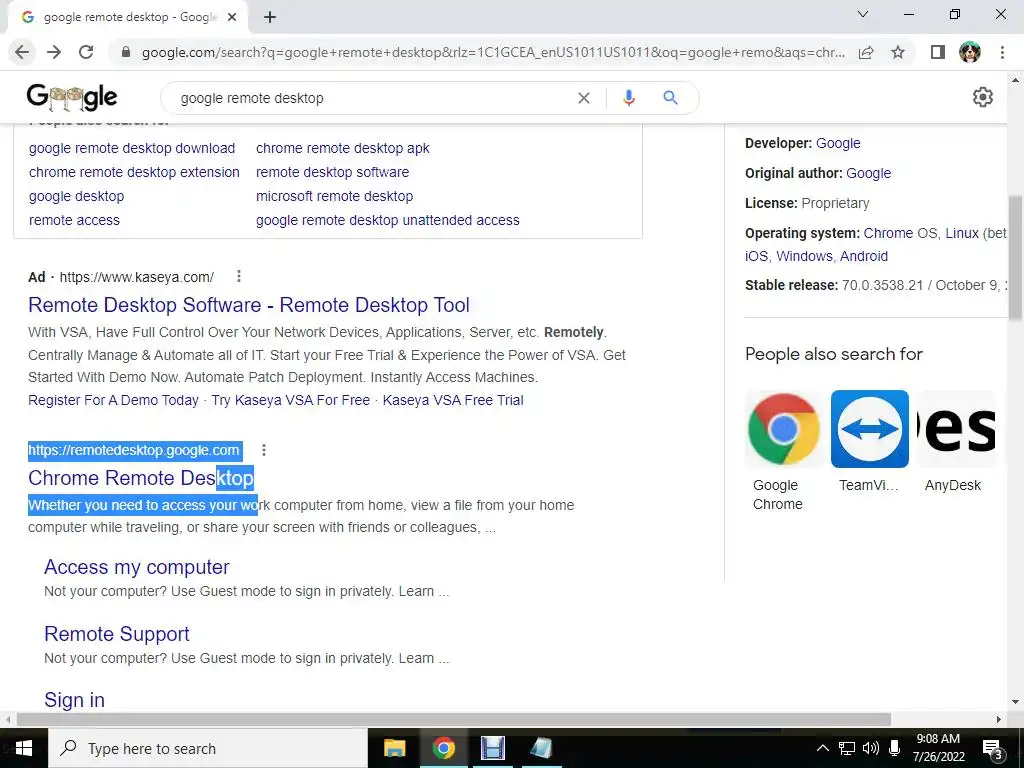The width and height of the screenshot is (1024, 768).
Task: Open 'chrome remote desktop extension' suggestion
Action: click(x=134, y=172)
